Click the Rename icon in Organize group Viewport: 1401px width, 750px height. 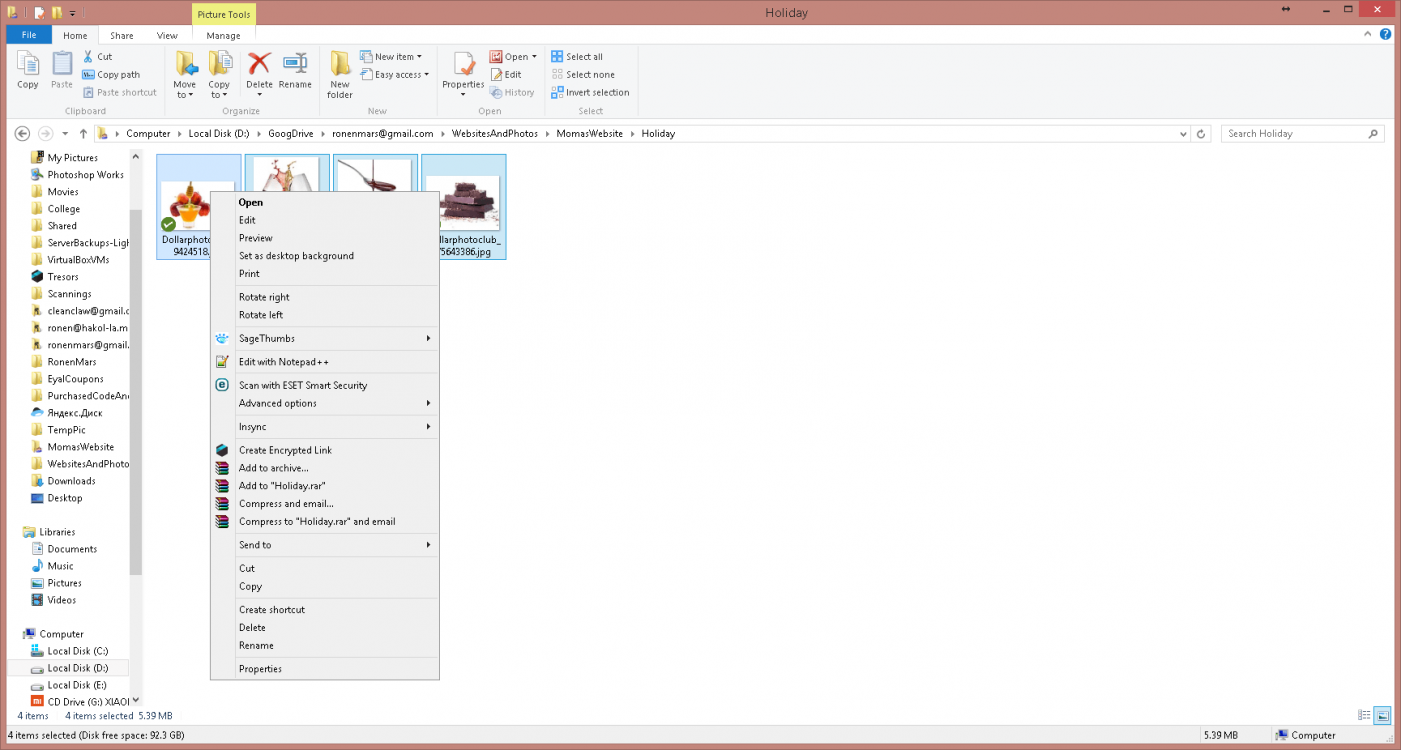coord(295,64)
